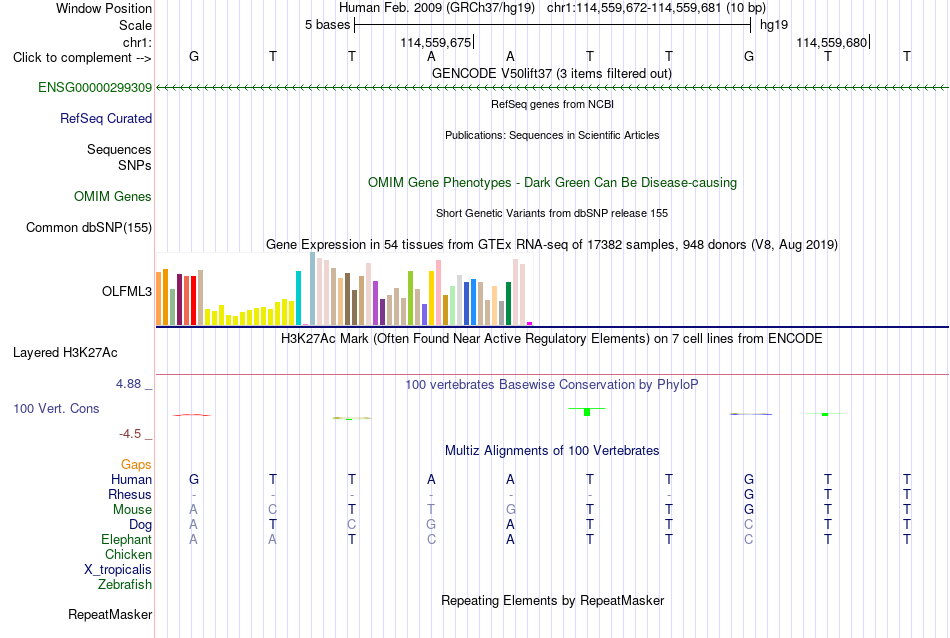Select the Human species label

click(131, 479)
